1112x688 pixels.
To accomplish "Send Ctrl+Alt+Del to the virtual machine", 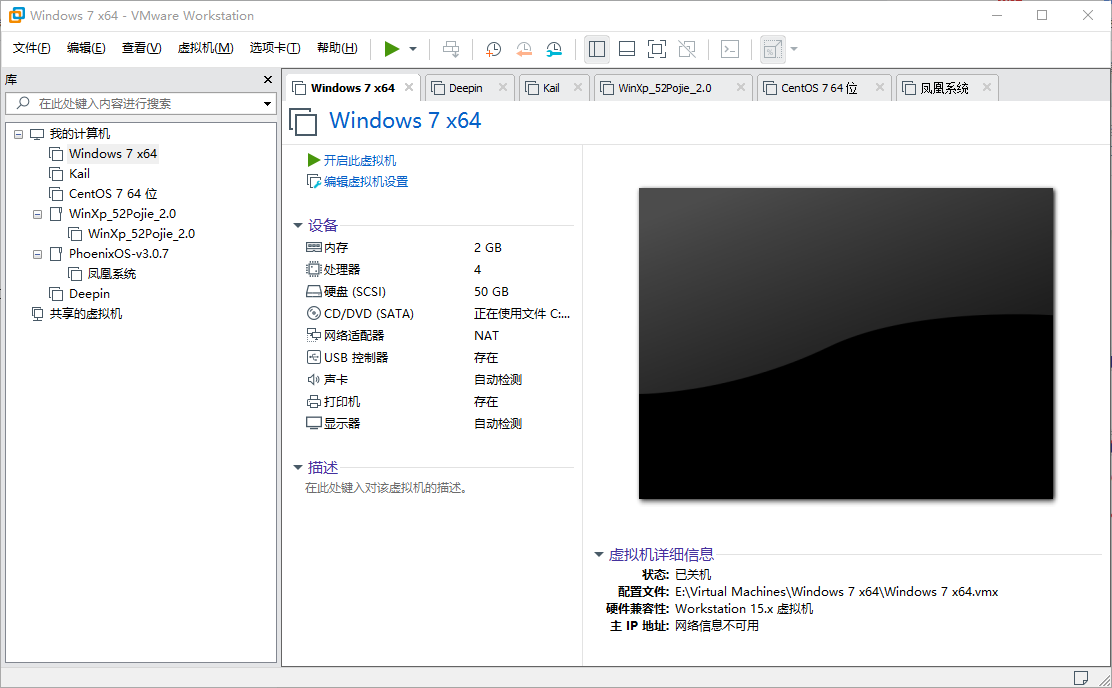I will (451, 49).
